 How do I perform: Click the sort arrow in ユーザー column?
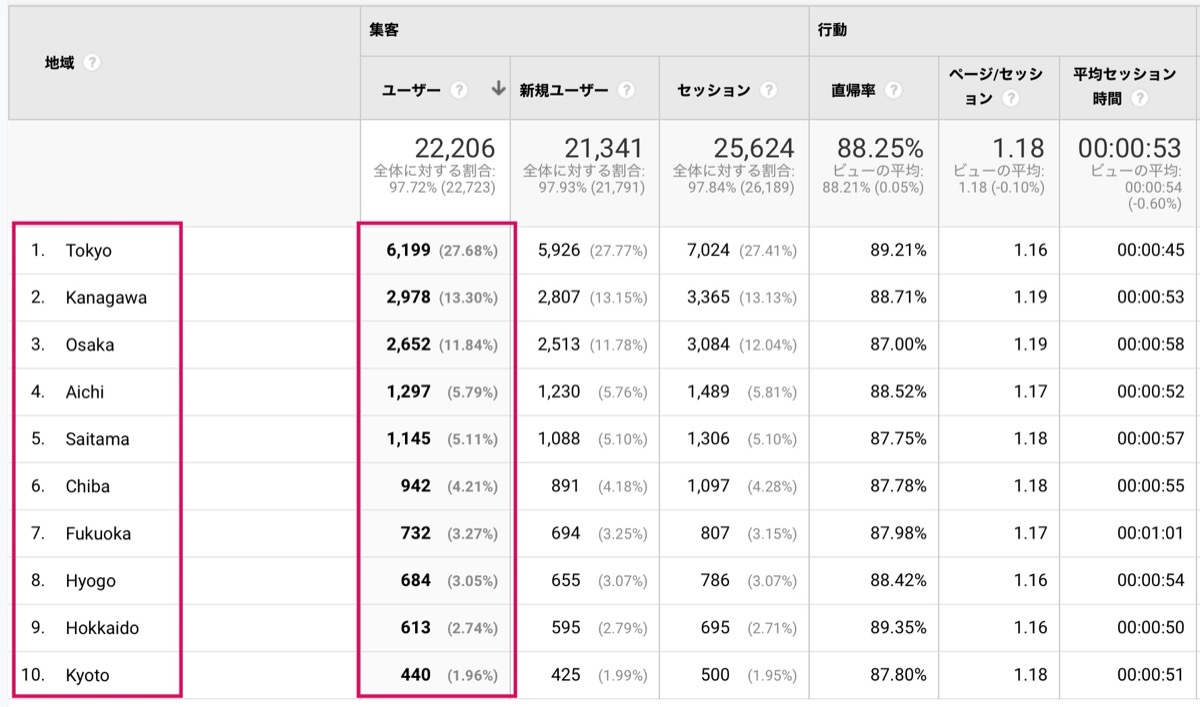coord(498,90)
